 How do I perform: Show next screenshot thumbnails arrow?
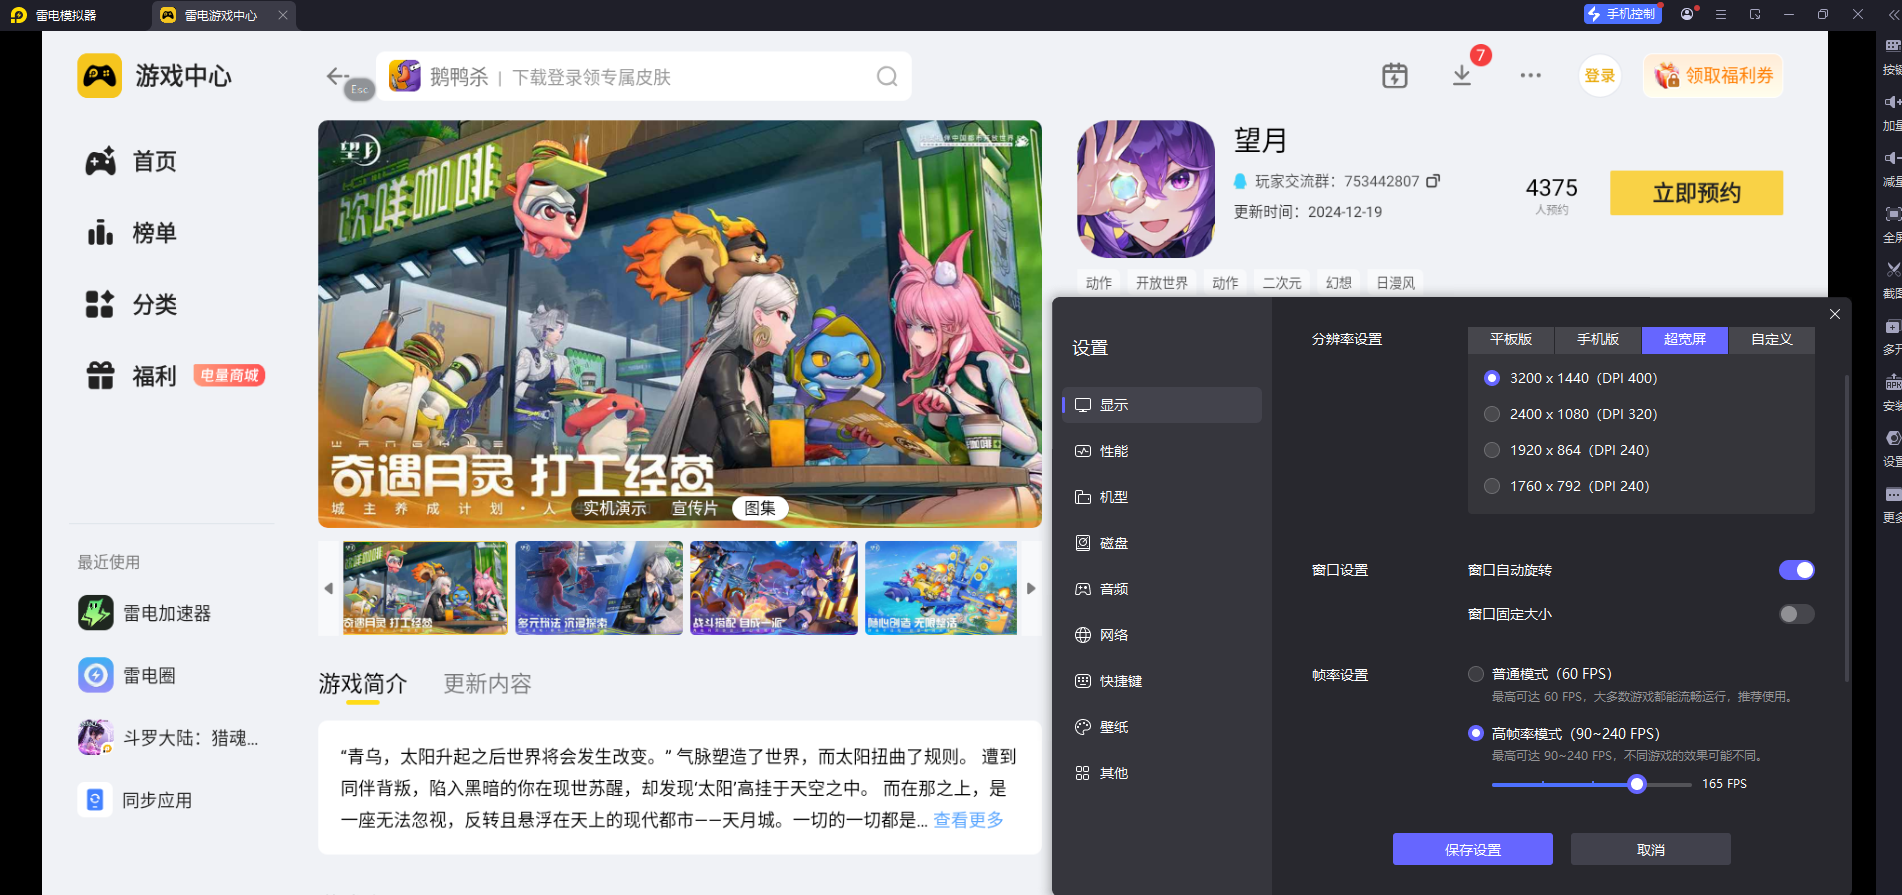[x=1031, y=588]
